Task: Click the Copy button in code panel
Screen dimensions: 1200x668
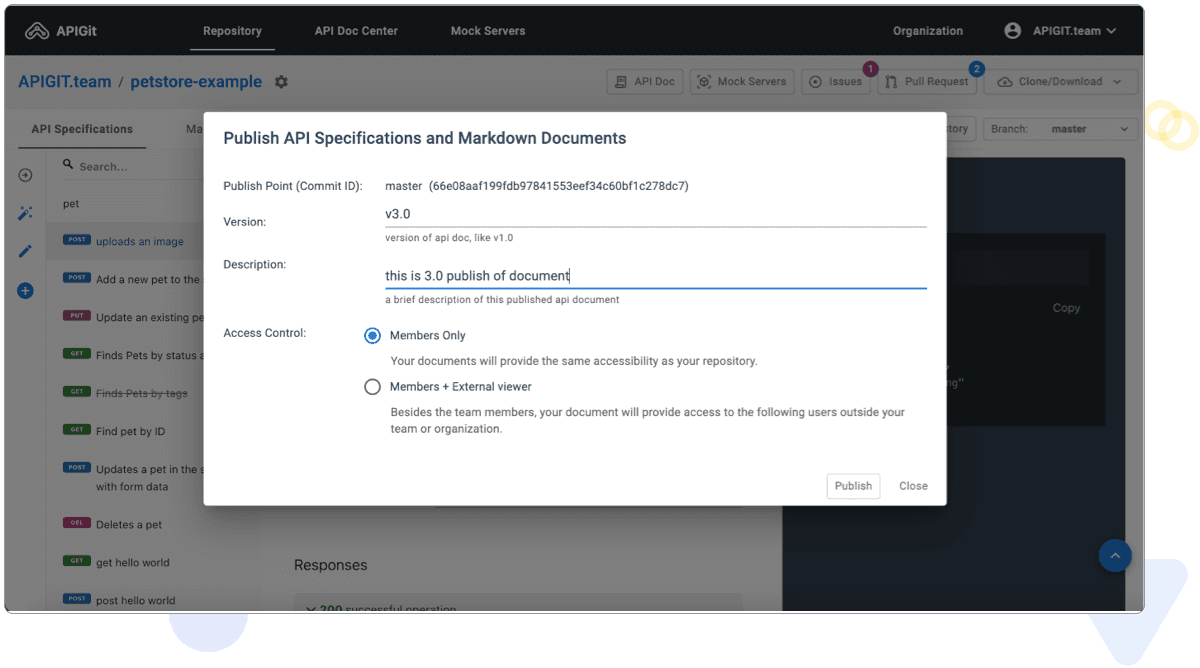Action: point(1066,308)
